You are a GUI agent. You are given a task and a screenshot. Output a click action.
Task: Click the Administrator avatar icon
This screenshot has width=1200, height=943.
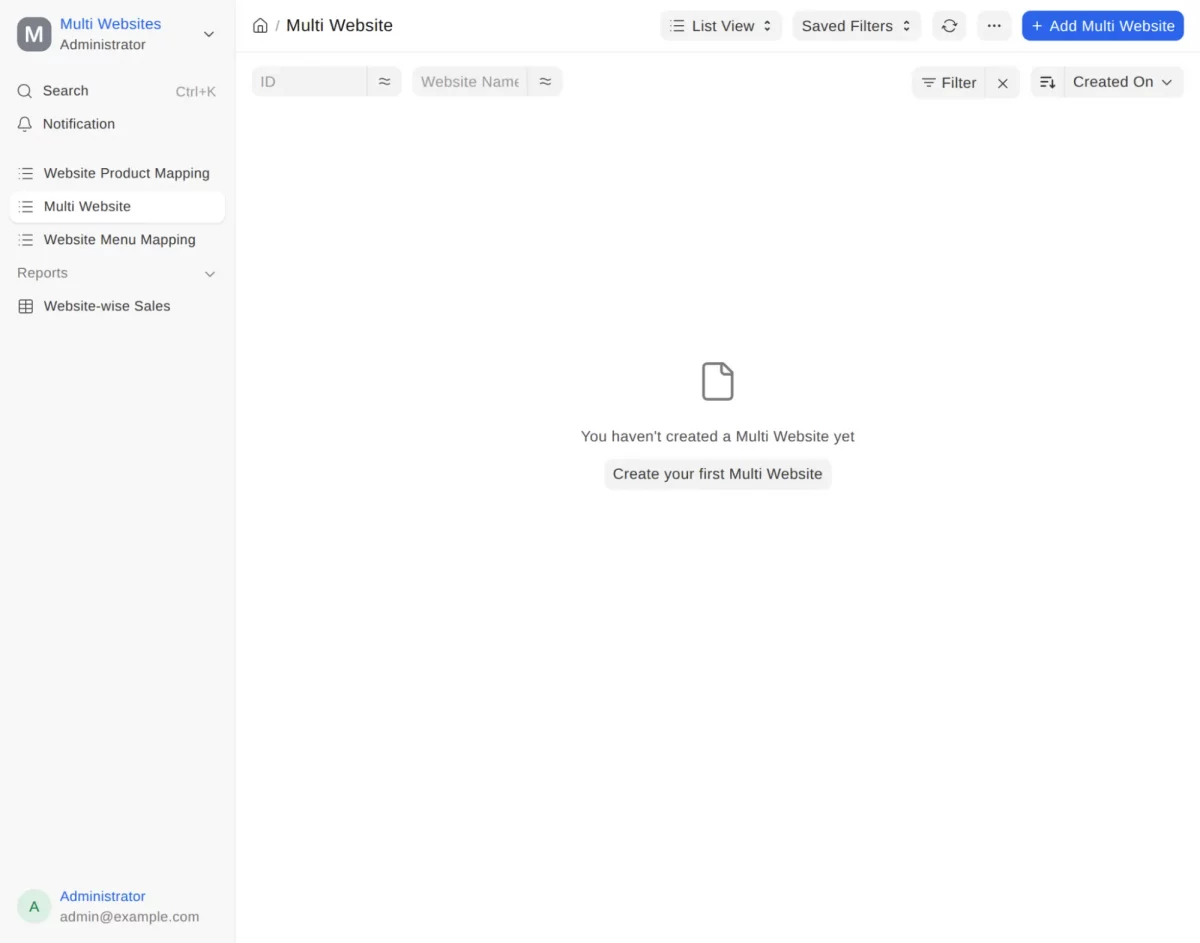click(x=34, y=907)
